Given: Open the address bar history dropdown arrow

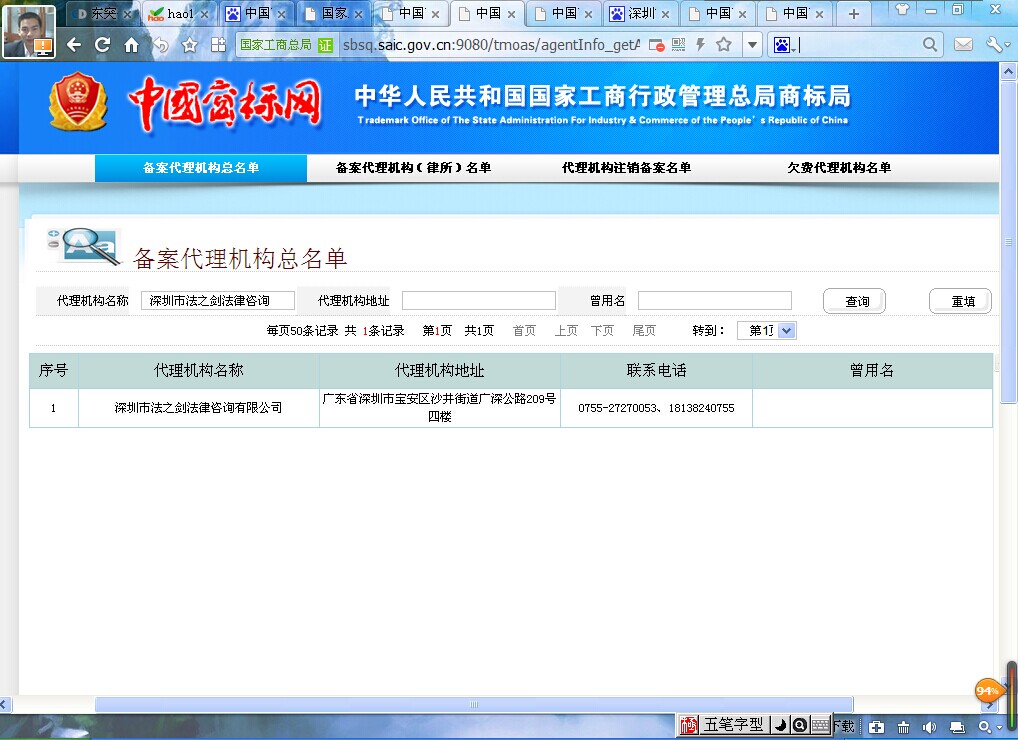Looking at the screenshot, I should click(752, 45).
